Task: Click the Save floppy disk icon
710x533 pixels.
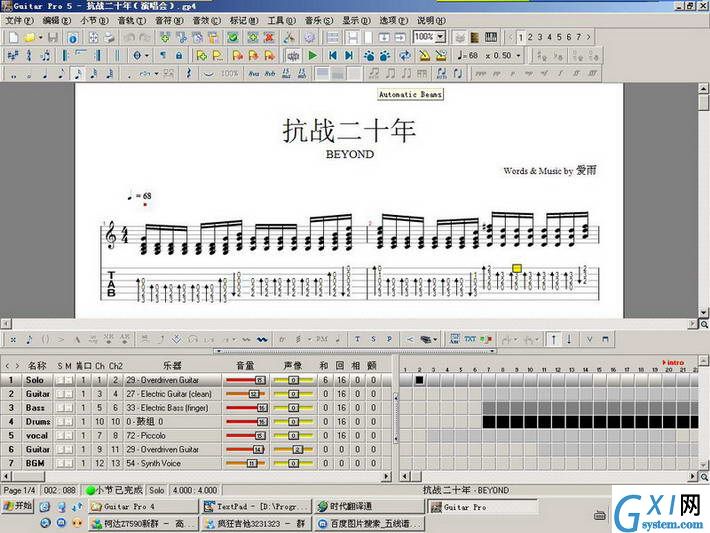Action: coord(53,38)
